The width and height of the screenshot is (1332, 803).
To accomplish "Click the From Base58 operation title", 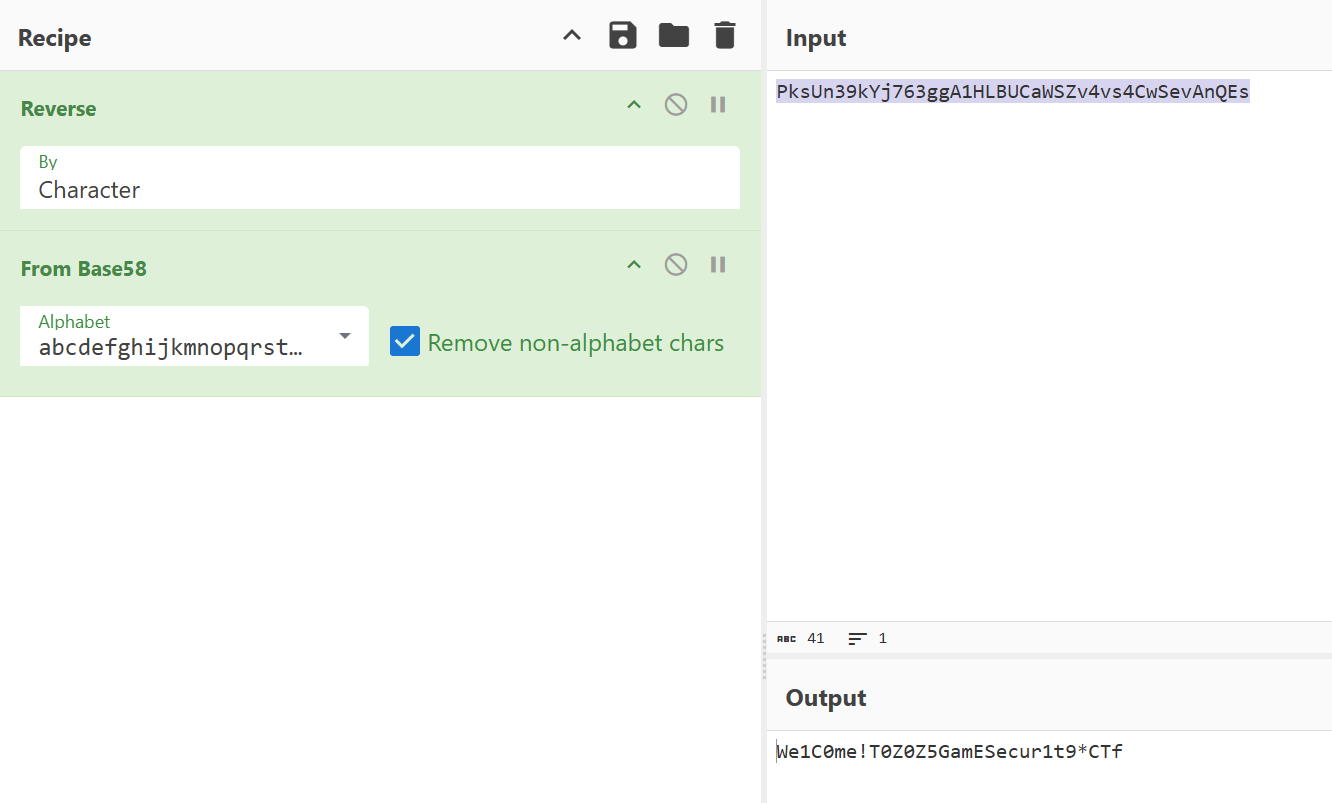I will pyautogui.click(x=84, y=269).
